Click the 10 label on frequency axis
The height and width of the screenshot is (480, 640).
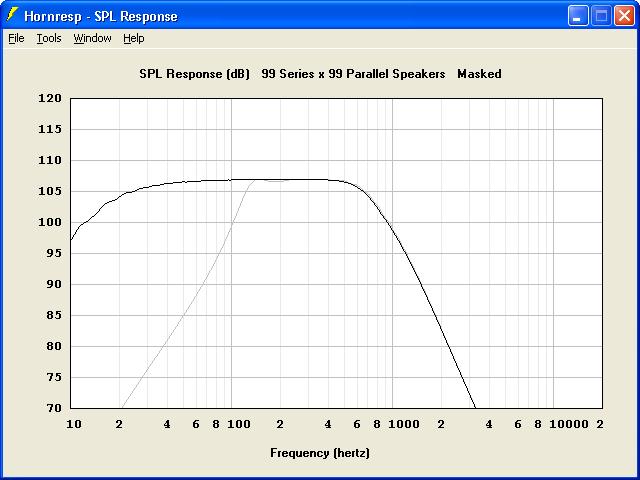pos(74,424)
